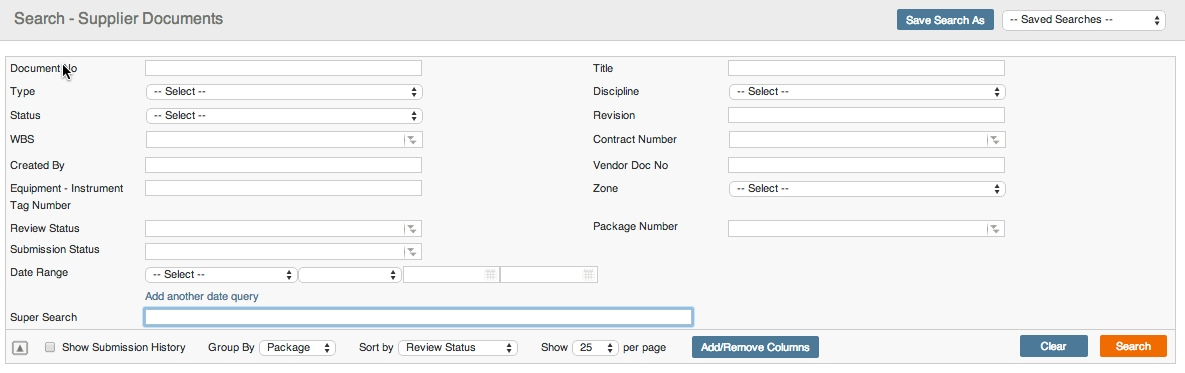Open the first Date Range calendar icon
1185x373 pixels.
[x=490, y=274]
